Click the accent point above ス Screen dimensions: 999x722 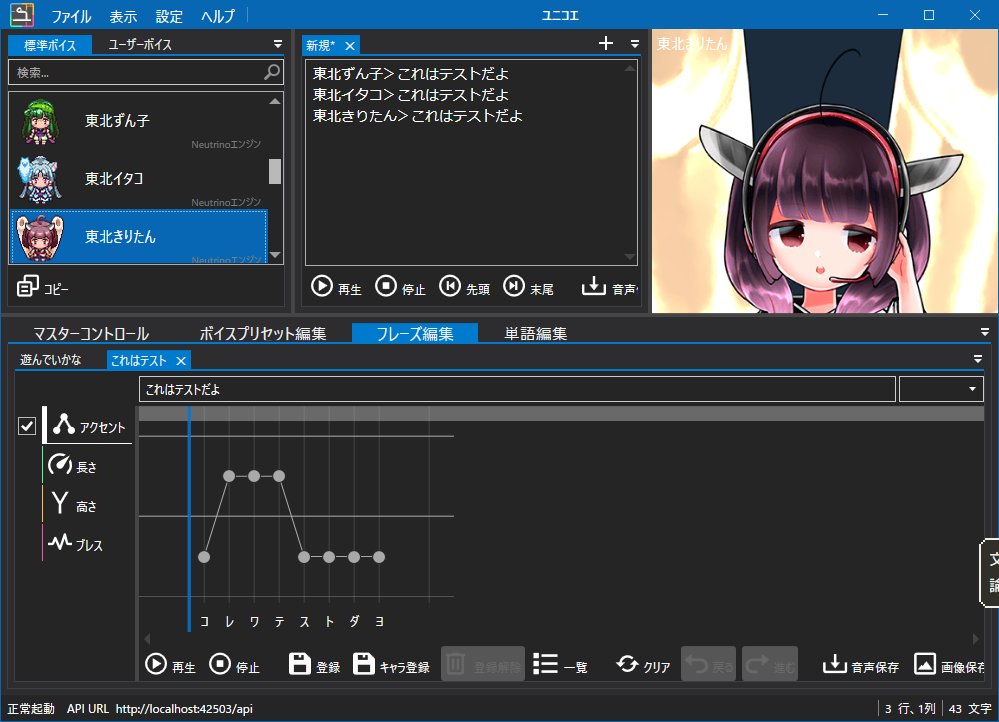304,557
